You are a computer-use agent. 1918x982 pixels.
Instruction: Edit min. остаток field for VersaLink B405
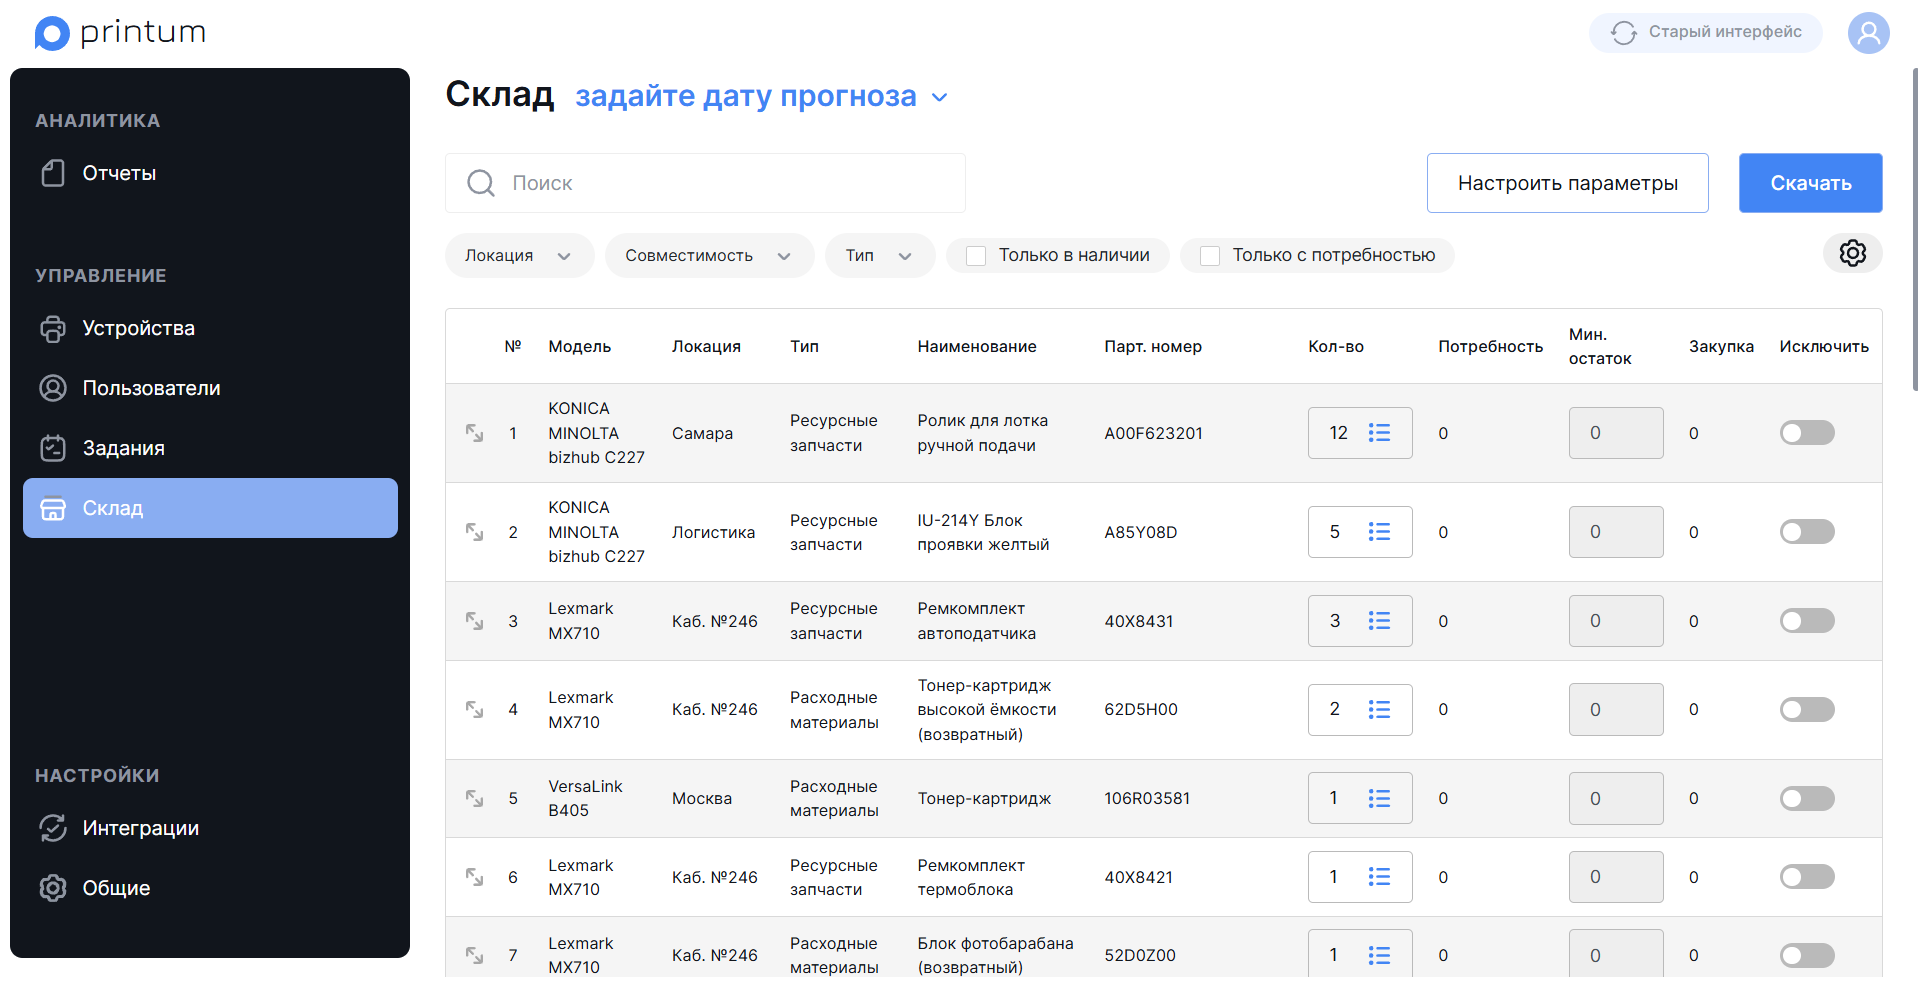tap(1616, 798)
